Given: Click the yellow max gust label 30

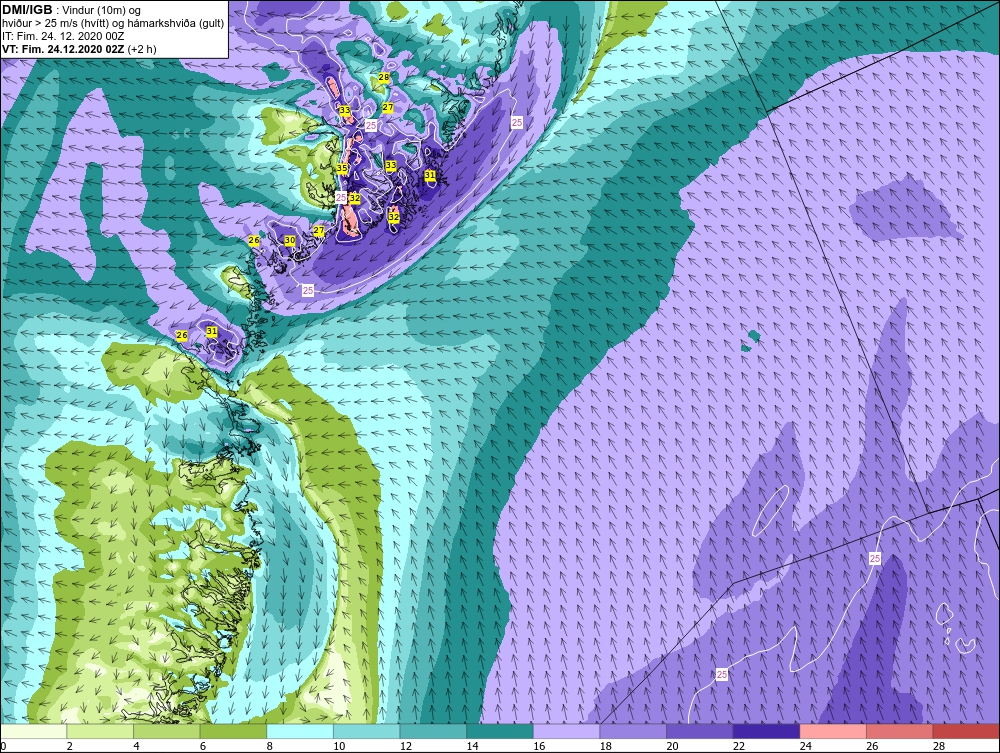Looking at the screenshot, I should tap(290, 240).
